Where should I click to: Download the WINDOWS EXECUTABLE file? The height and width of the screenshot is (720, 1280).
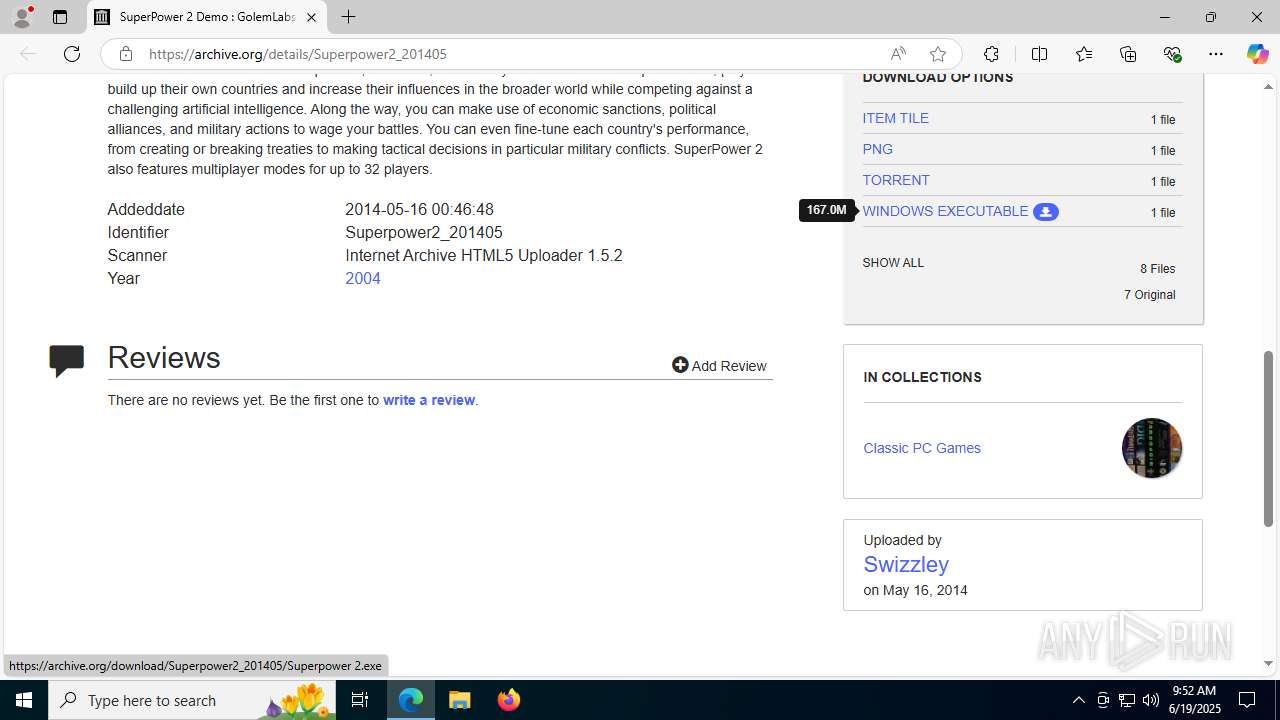tap(945, 211)
